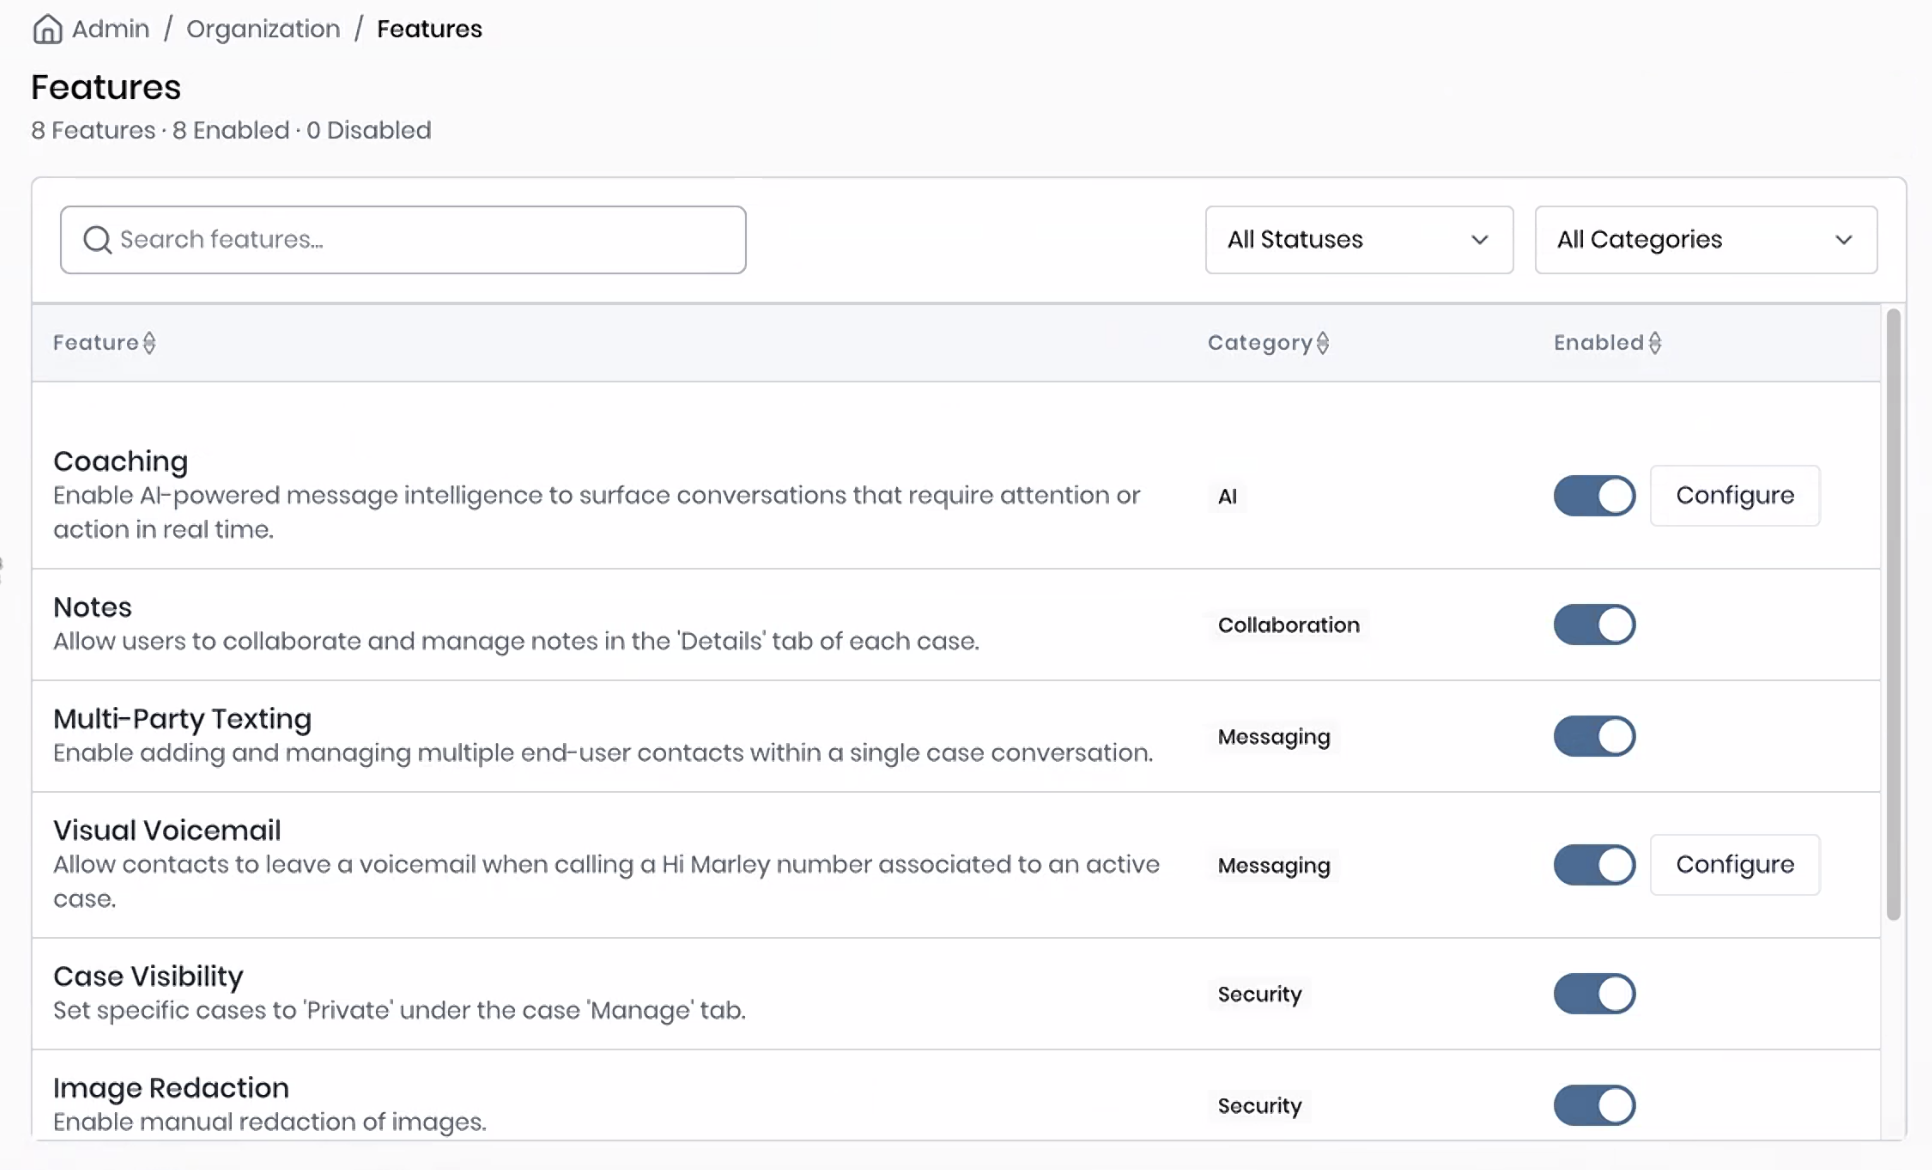Configure the Coaching feature

(1734, 496)
